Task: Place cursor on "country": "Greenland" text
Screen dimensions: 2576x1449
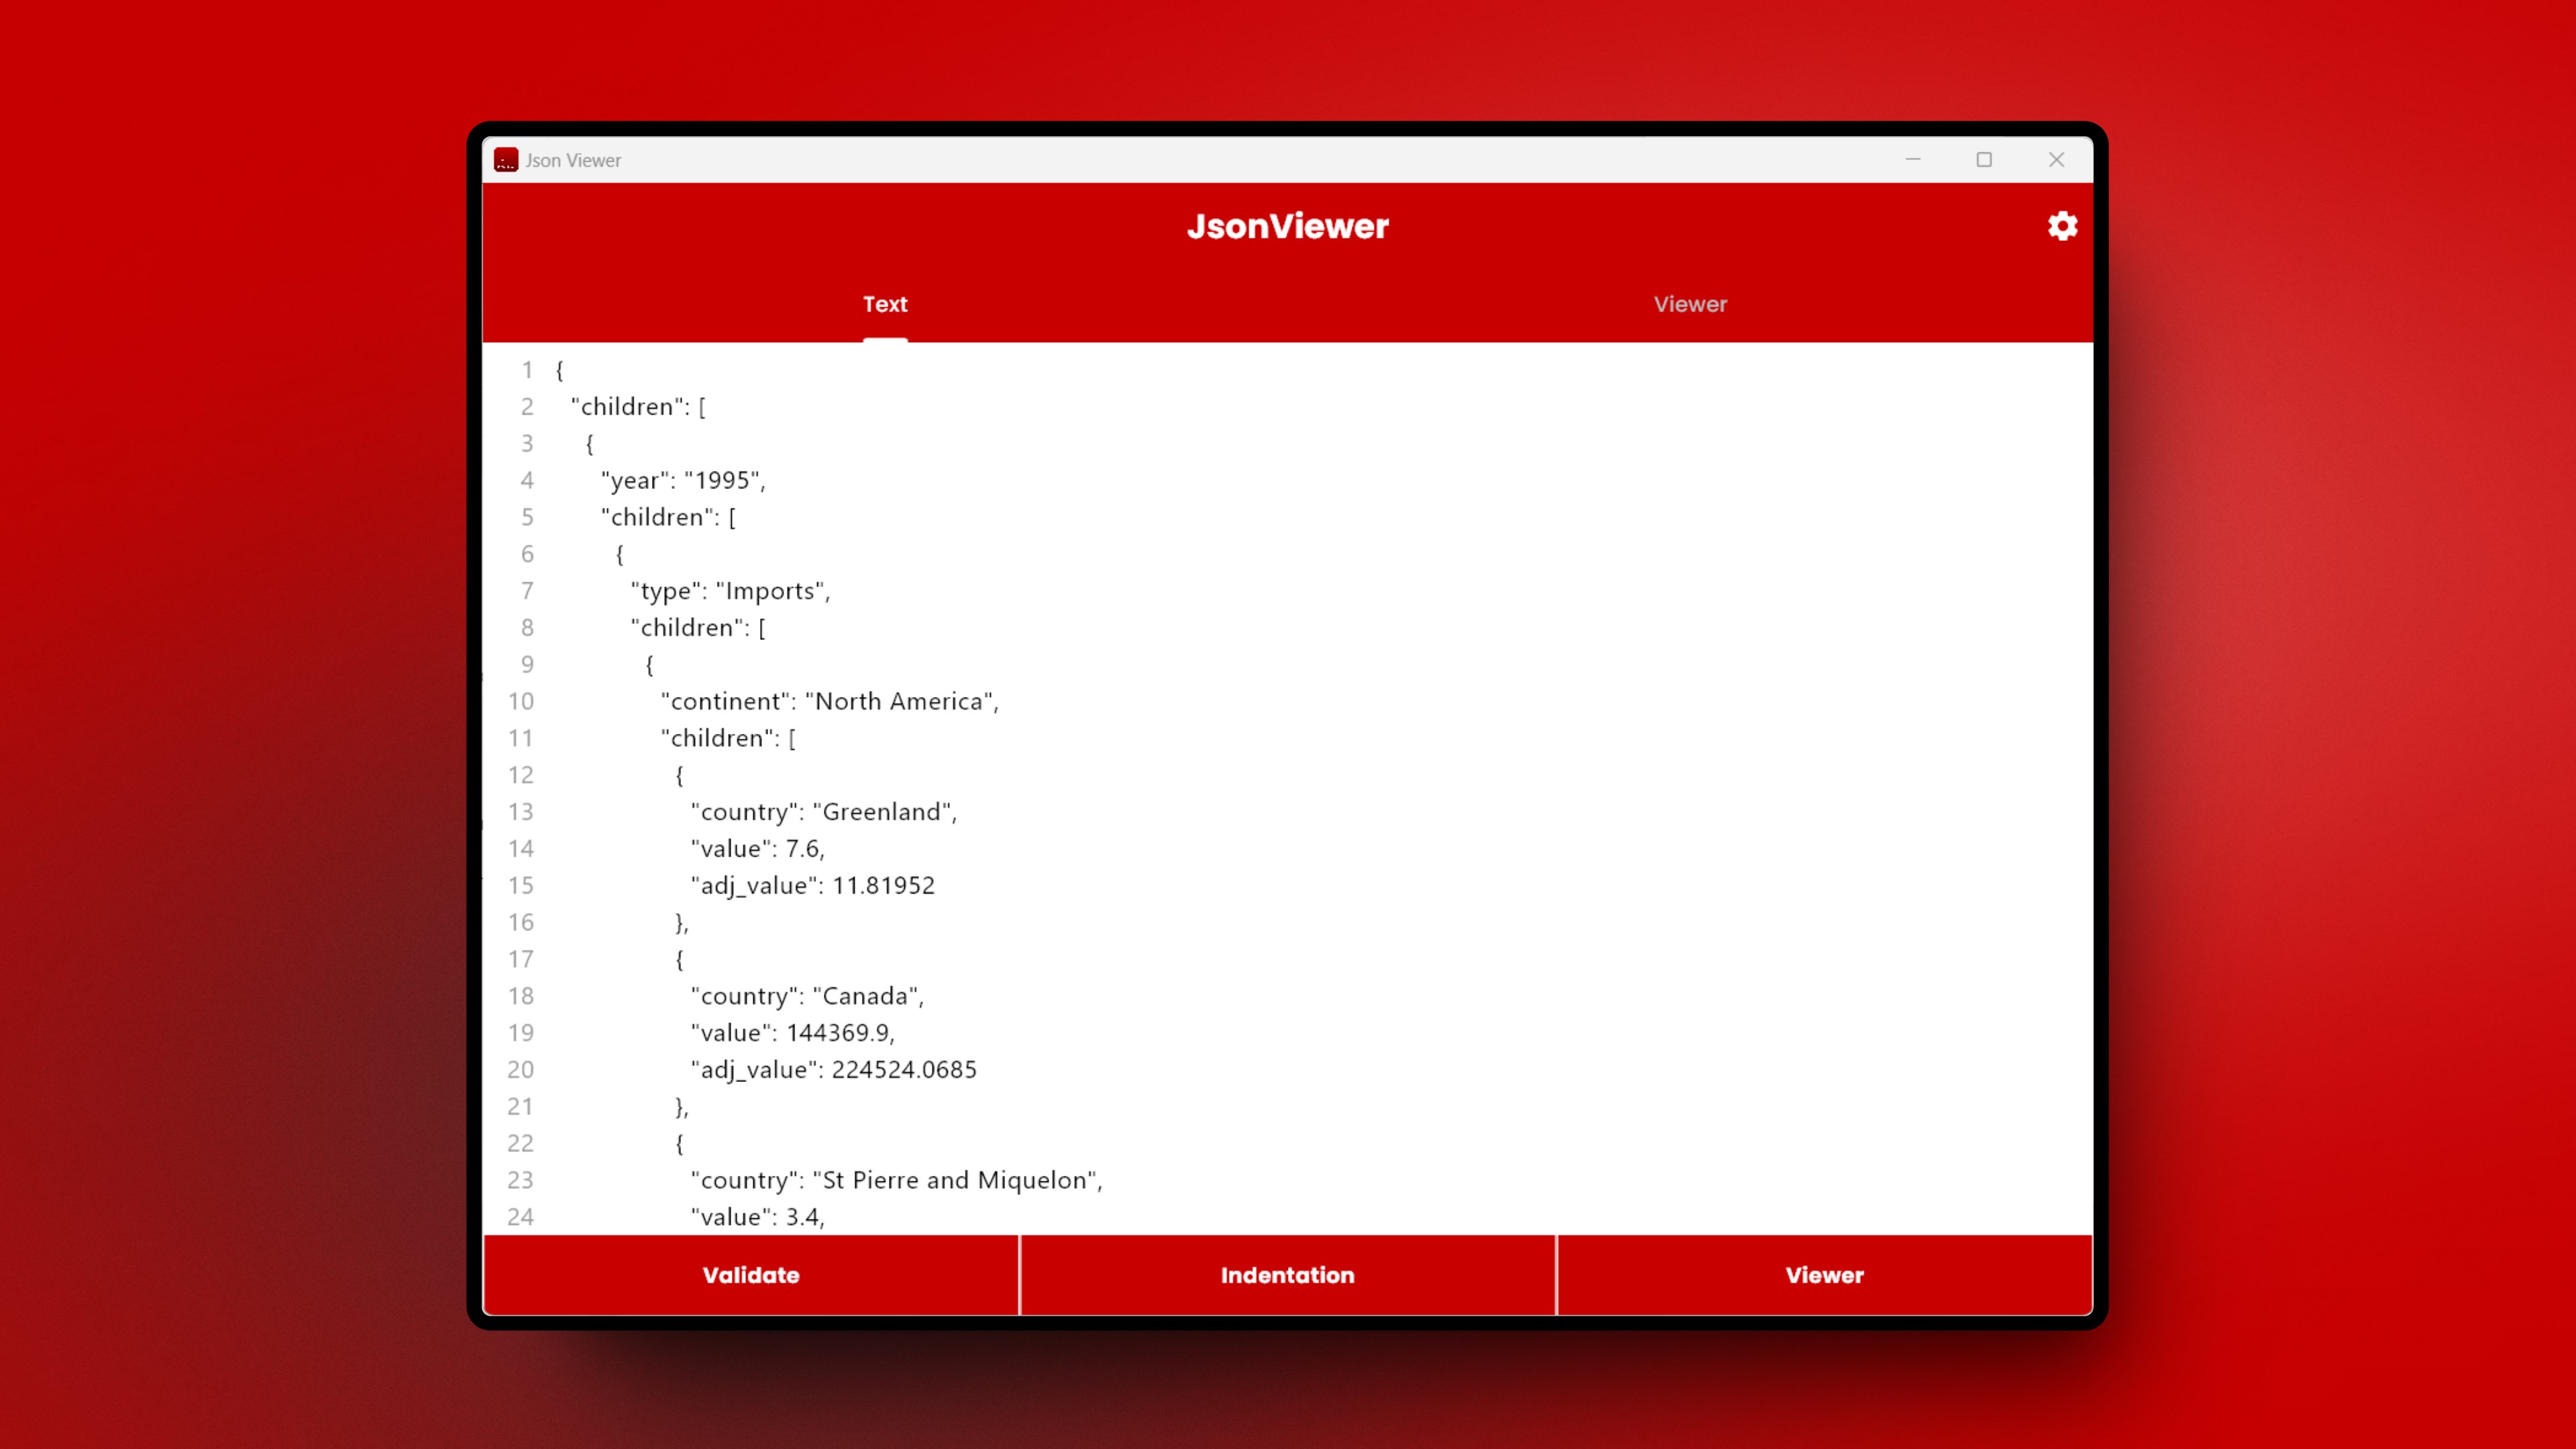Action: click(823, 812)
